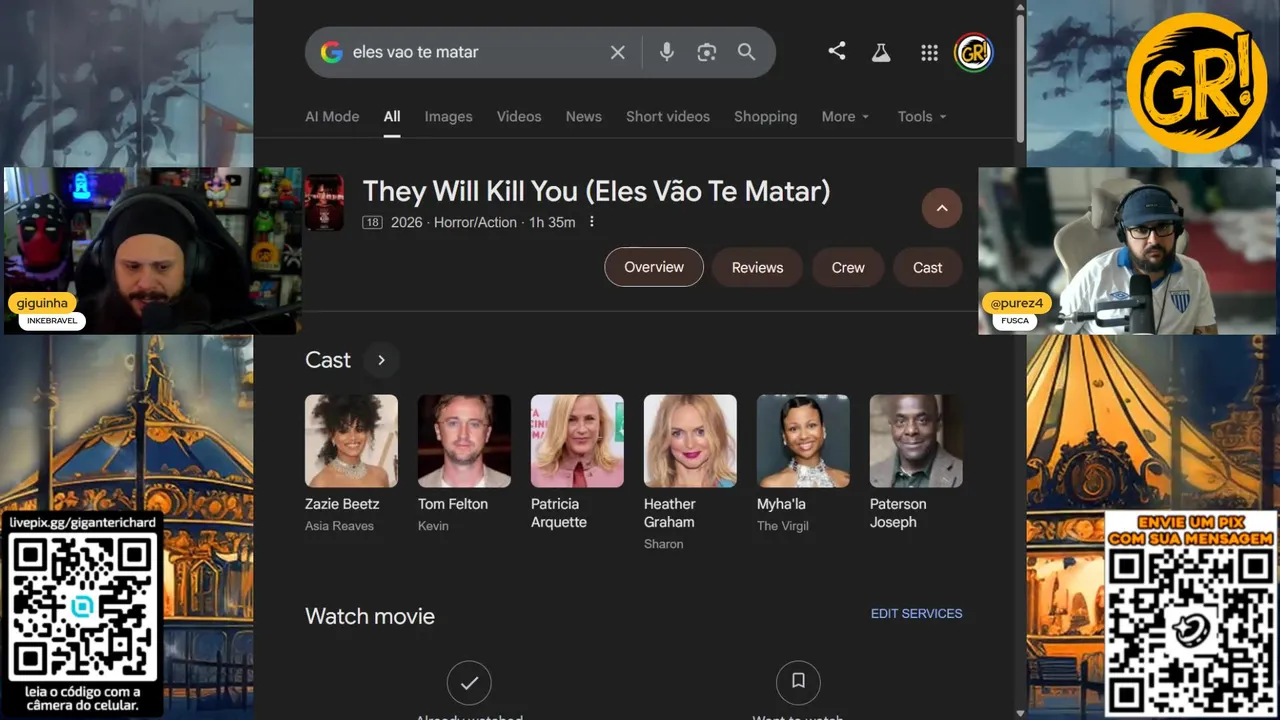Click the name Heather Graham
This screenshot has width=1280, height=720.
click(670, 513)
